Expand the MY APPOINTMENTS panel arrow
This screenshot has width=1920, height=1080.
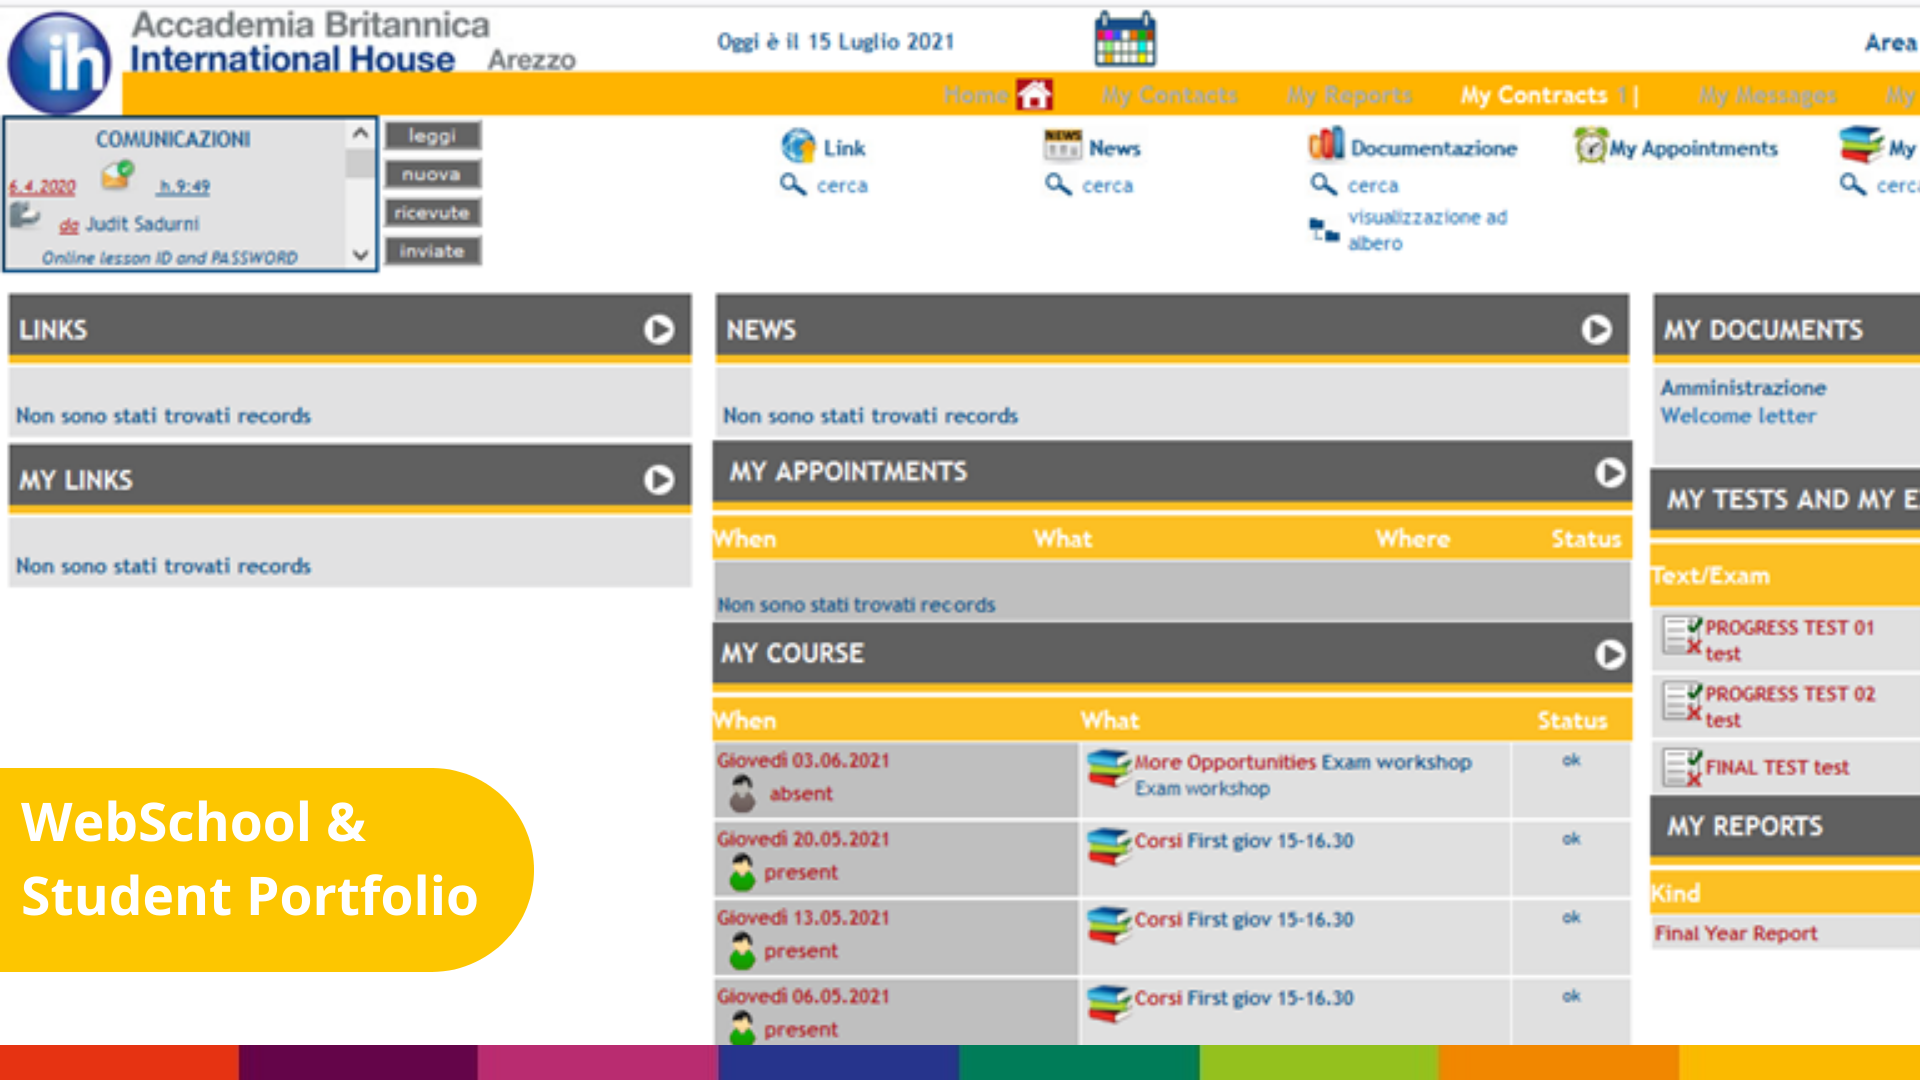(x=1609, y=472)
